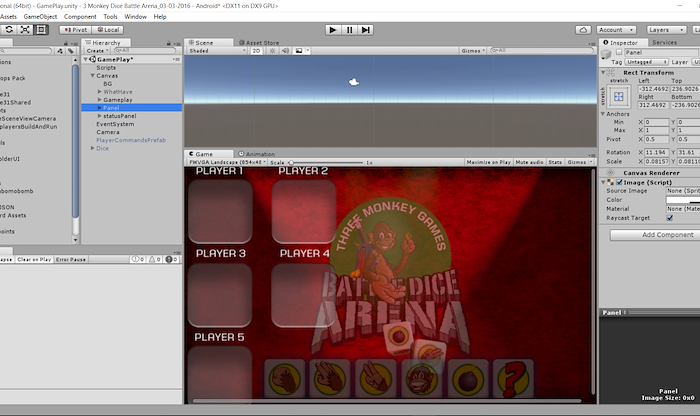Click the Bomb dice button

point(467,379)
